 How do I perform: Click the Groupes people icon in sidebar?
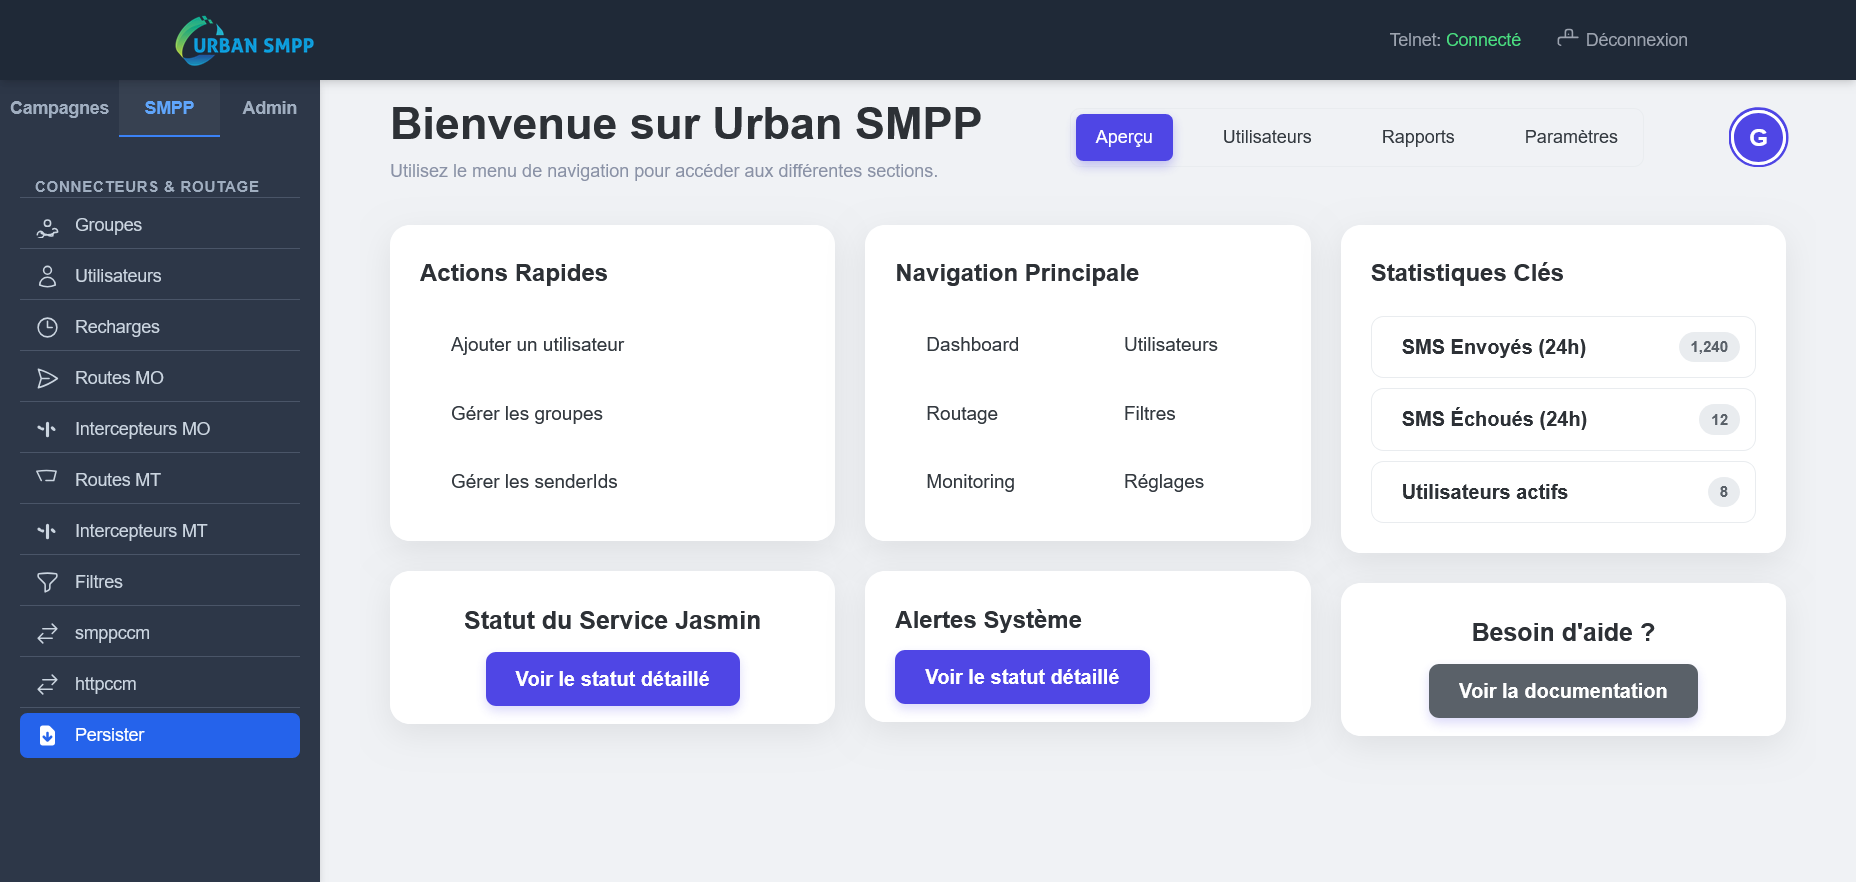click(47, 227)
